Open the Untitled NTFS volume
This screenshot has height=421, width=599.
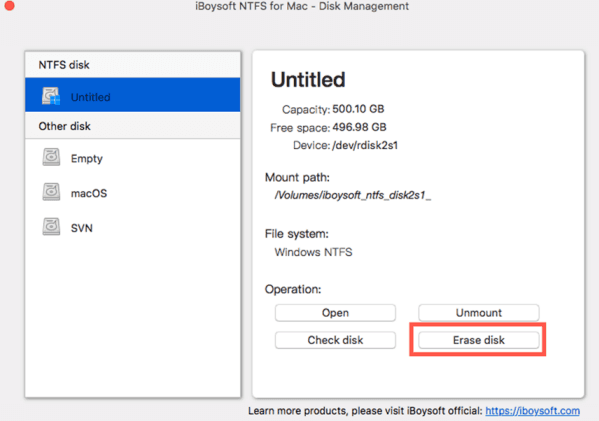[335, 313]
